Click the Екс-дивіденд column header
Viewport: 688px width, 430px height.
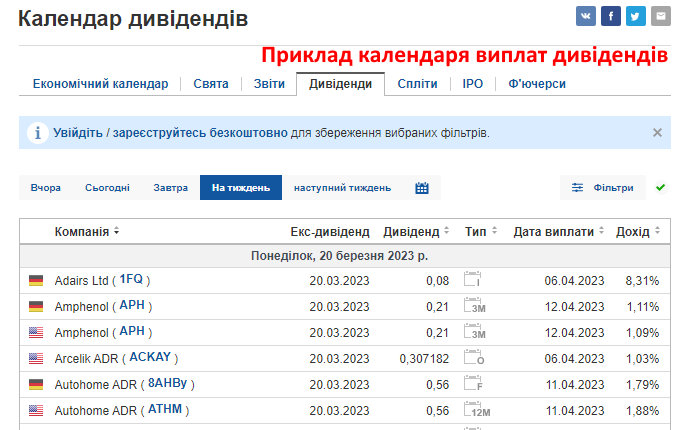tap(330, 231)
